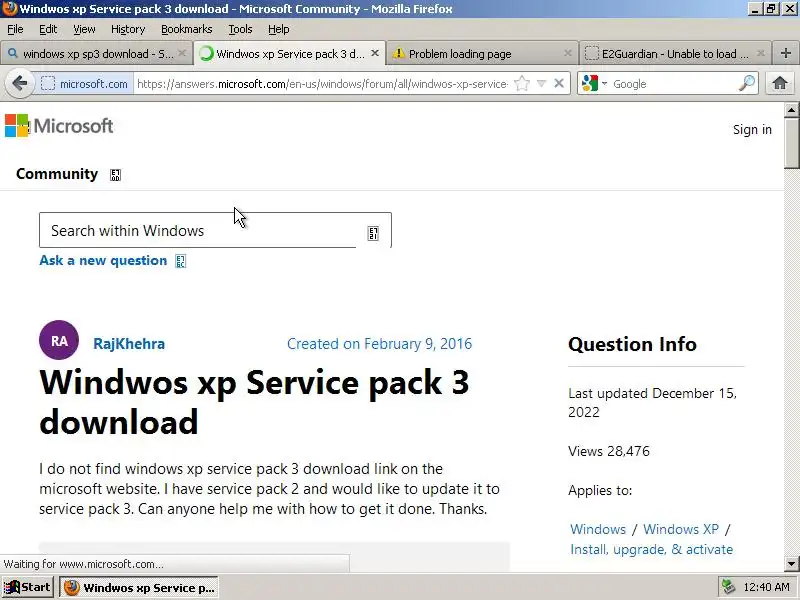Click the Microsoft logo

click(x=59, y=126)
